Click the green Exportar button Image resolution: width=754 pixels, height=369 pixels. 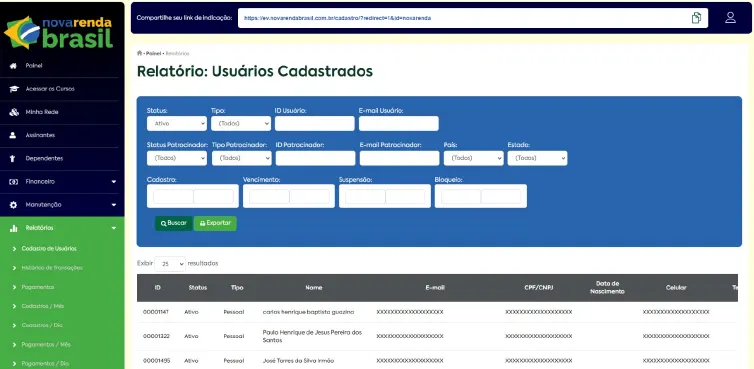(x=215, y=223)
